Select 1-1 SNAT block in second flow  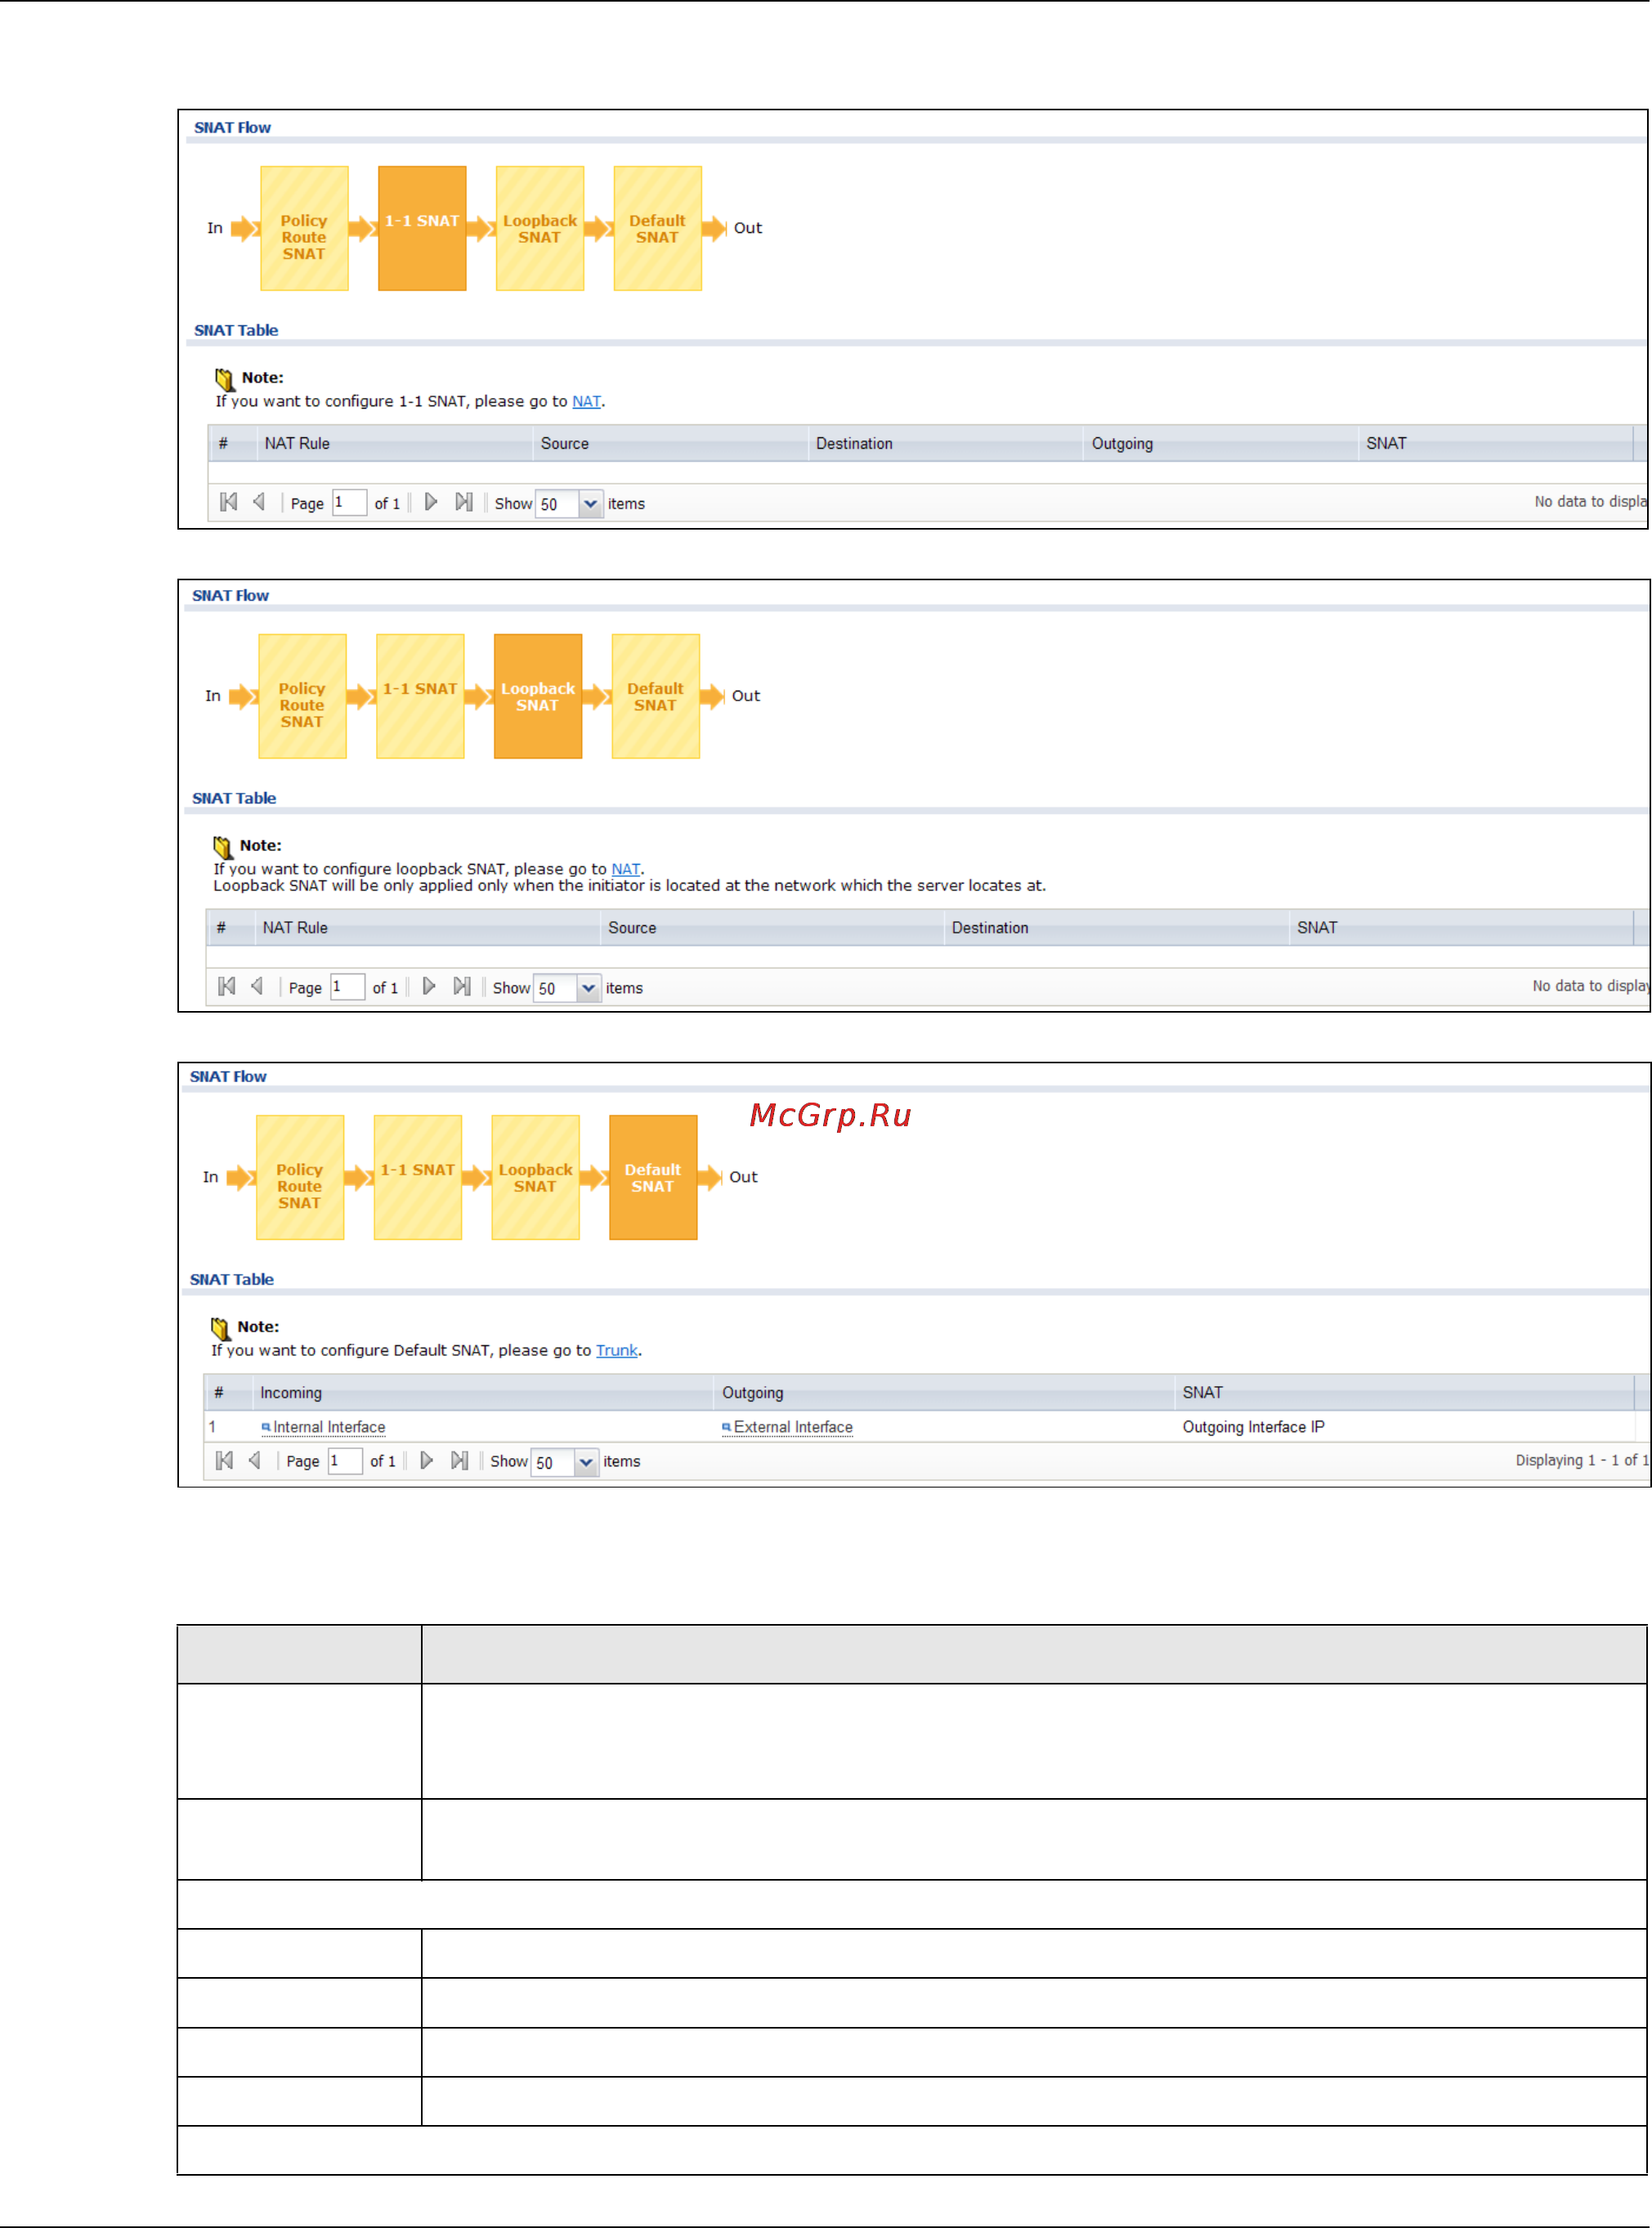[x=420, y=696]
